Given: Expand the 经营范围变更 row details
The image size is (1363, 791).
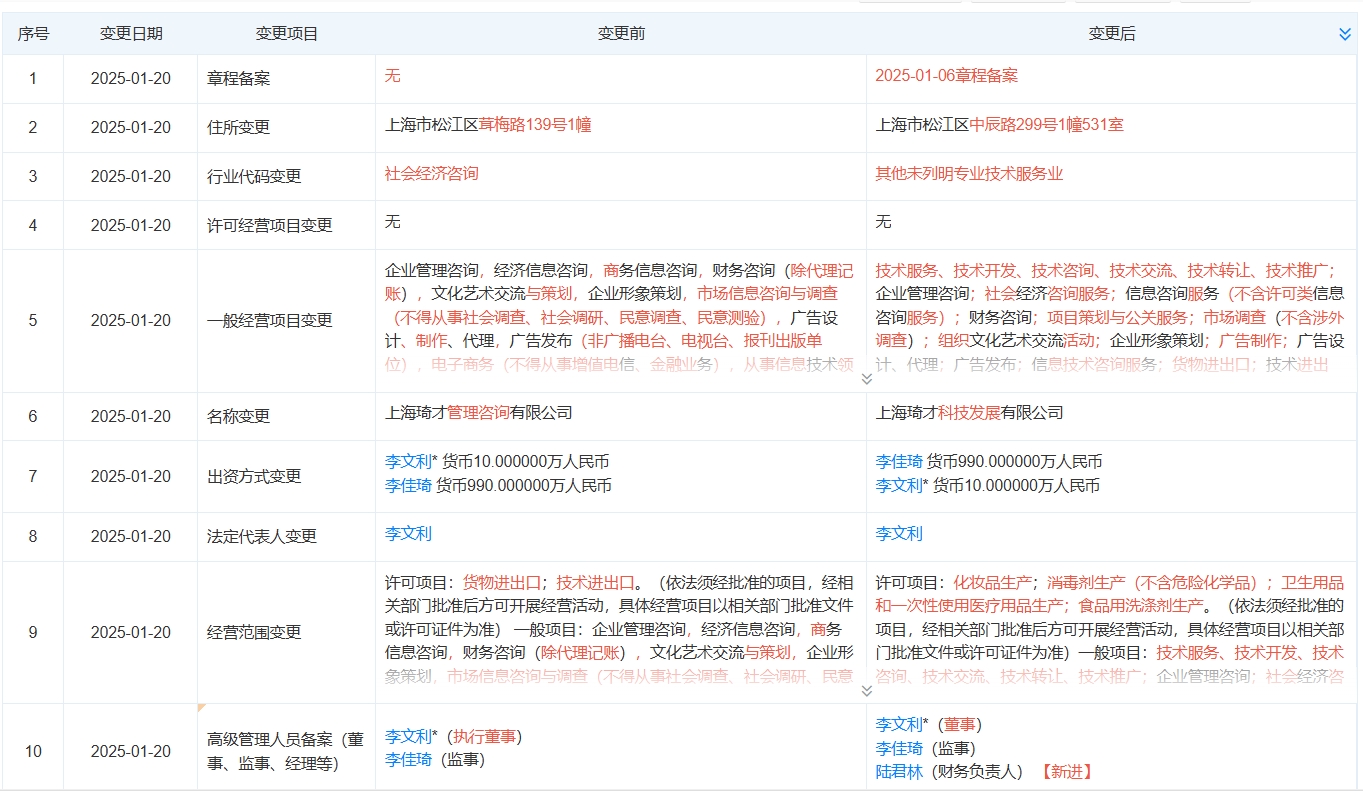Looking at the screenshot, I should click(x=866, y=690).
